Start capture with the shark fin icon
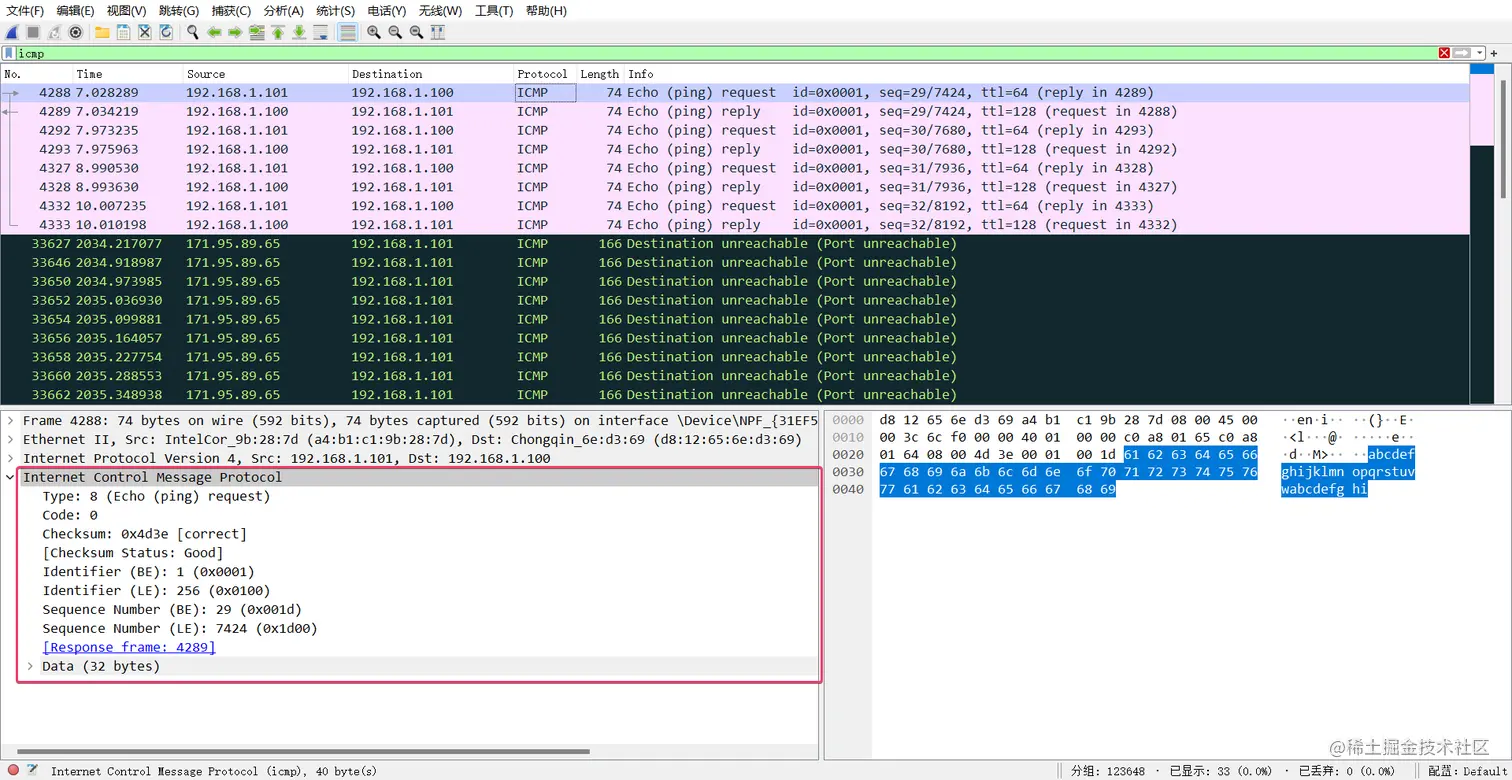Viewport: 1512px width, 780px height. [13, 32]
